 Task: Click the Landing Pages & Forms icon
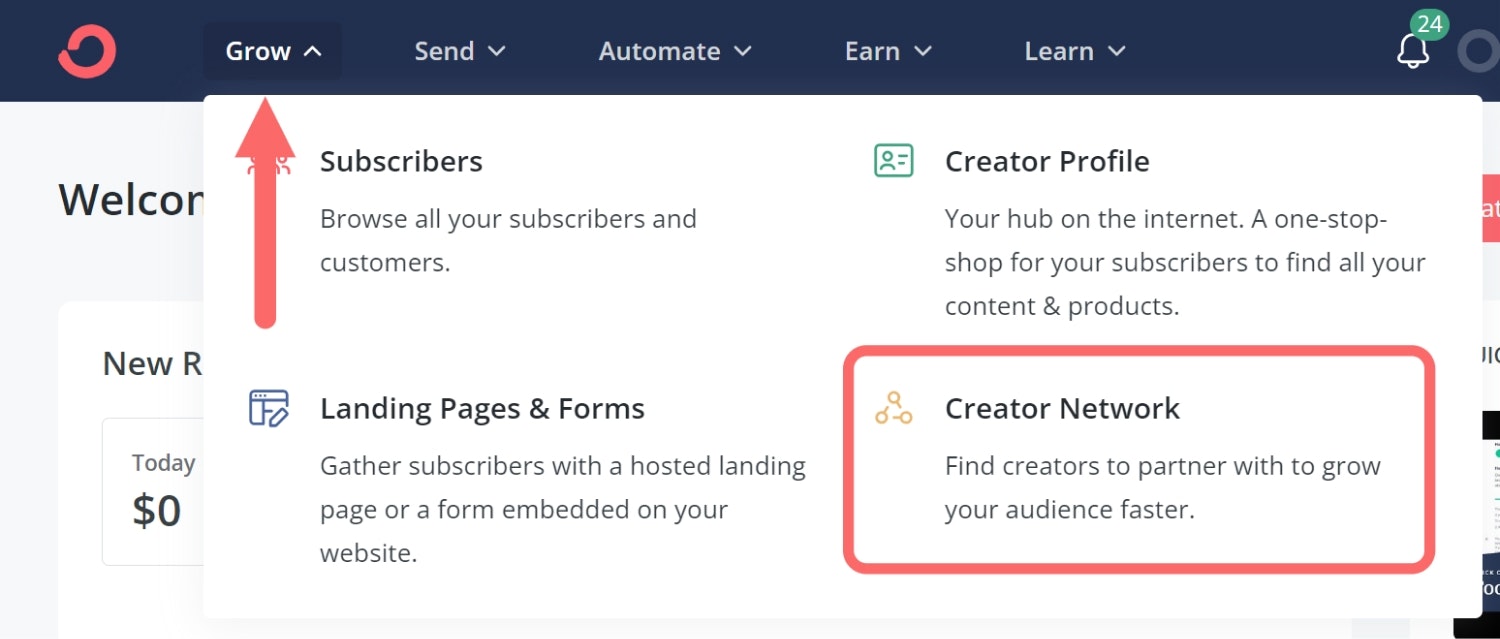(268, 408)
